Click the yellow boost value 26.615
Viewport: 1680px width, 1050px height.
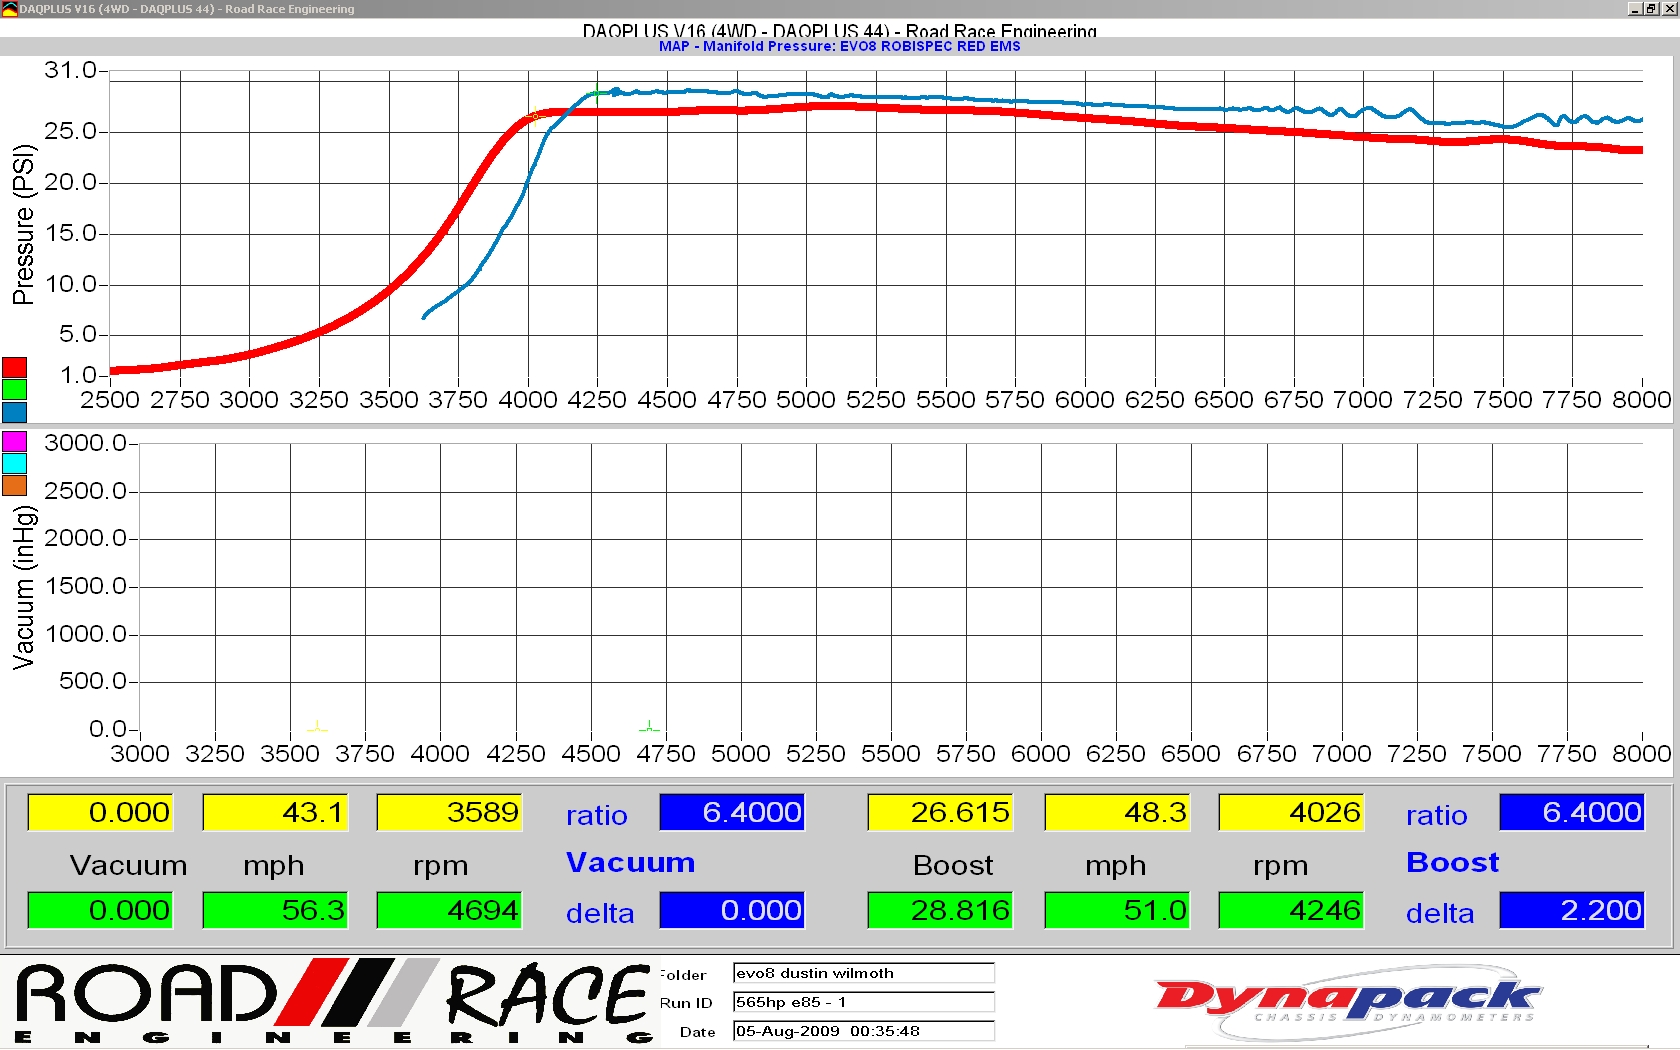pos(940,812)
